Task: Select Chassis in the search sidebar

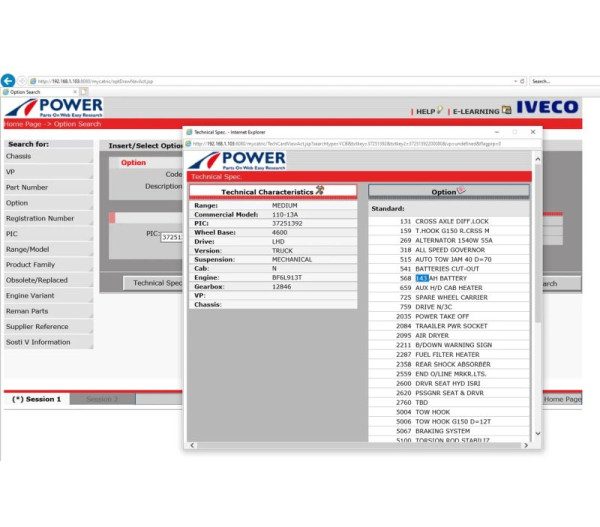Action: coord(19,156)
